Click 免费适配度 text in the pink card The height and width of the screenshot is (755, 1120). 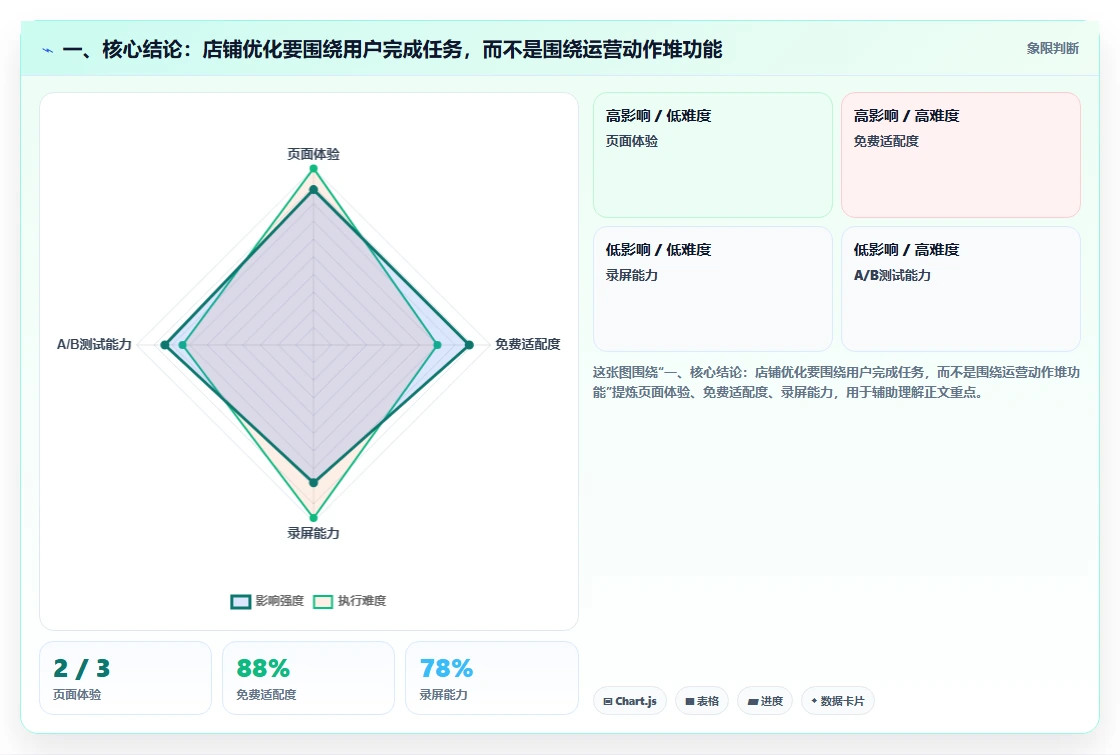886,141
